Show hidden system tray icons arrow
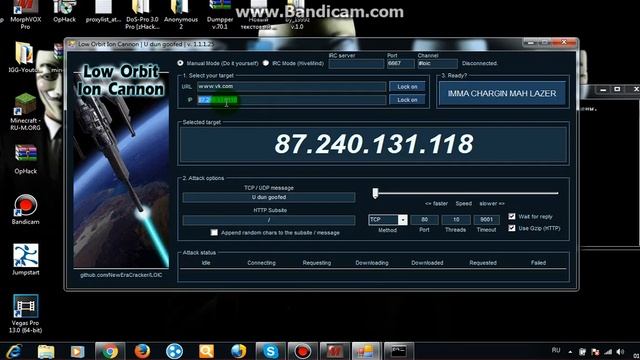 tap(570, 351)
